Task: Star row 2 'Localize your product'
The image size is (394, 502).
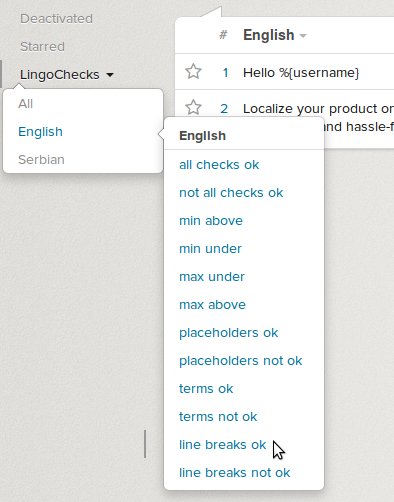Action: click(x=193, y=108)
